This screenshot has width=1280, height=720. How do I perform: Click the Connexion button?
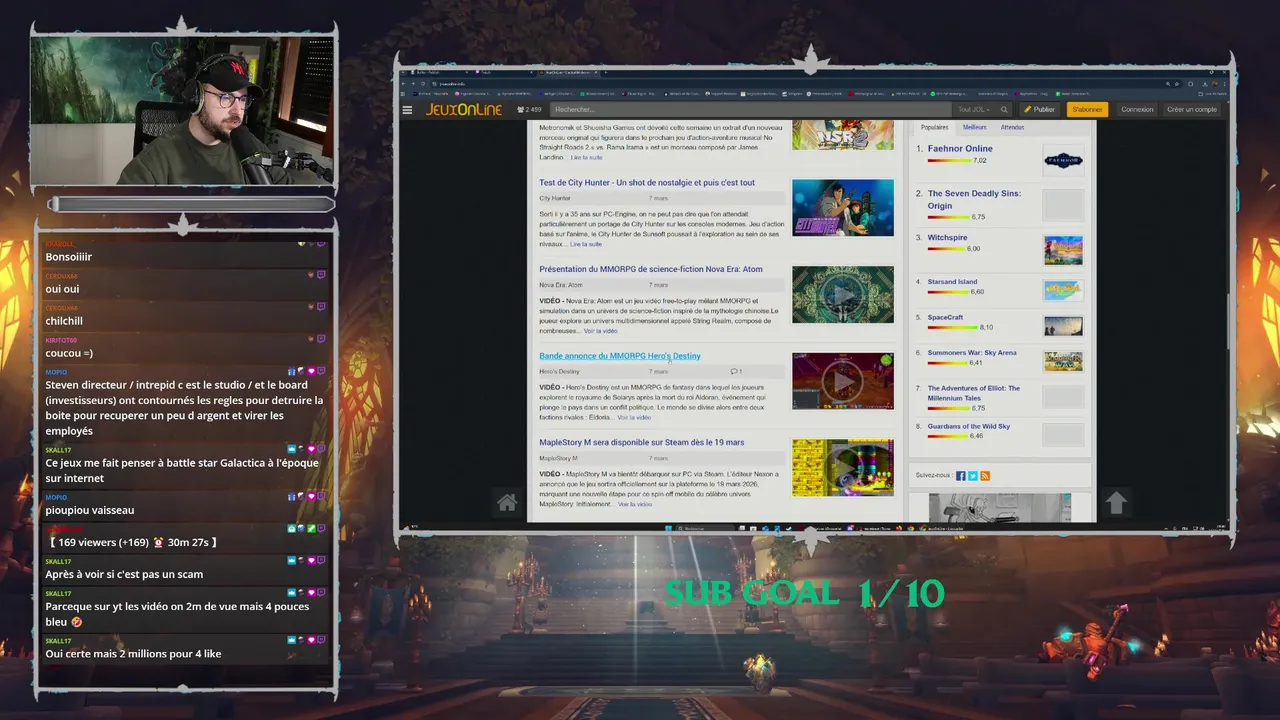[1137, 110]
